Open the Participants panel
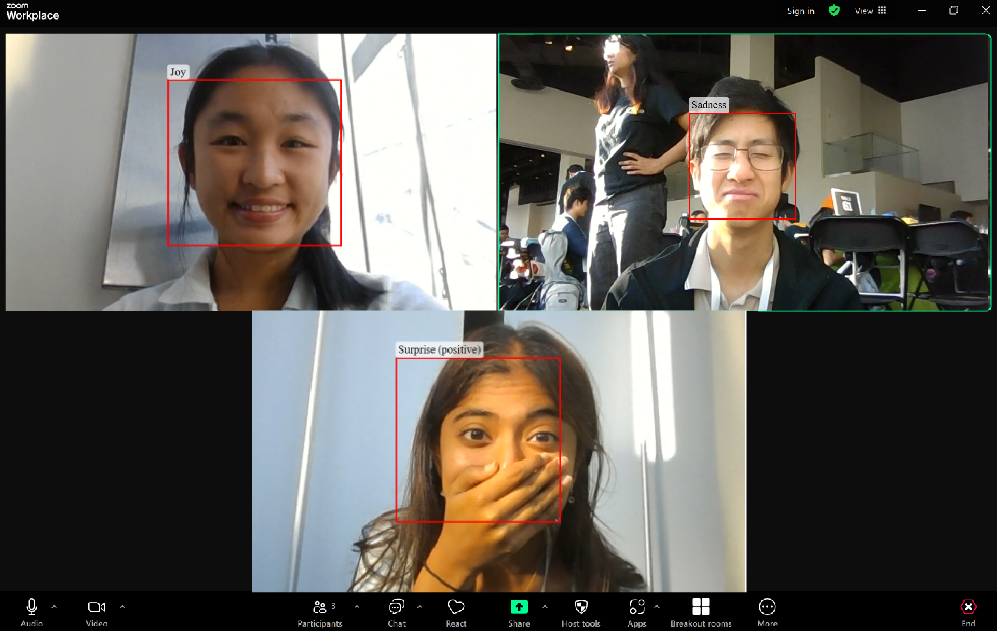Viewport: 997px width, 631px height. coord(320,613)
